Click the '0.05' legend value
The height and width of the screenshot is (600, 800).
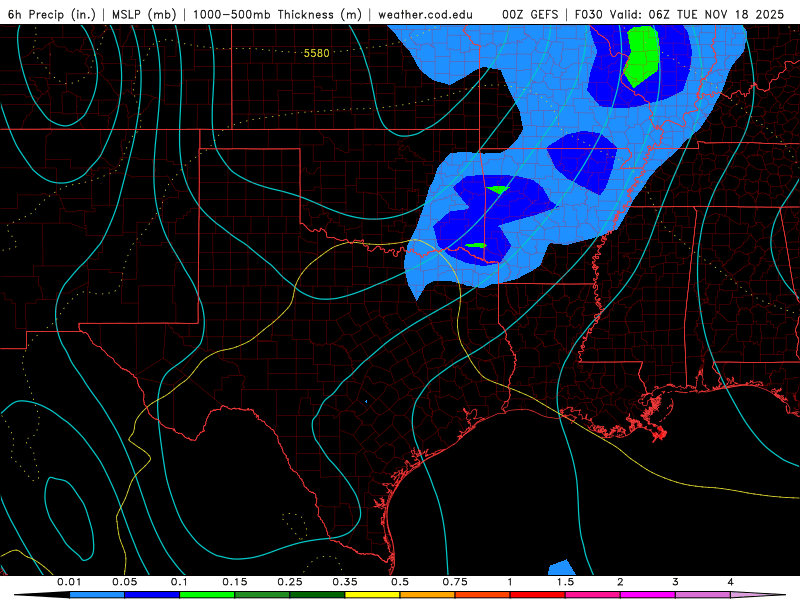(x=124, y=582)
